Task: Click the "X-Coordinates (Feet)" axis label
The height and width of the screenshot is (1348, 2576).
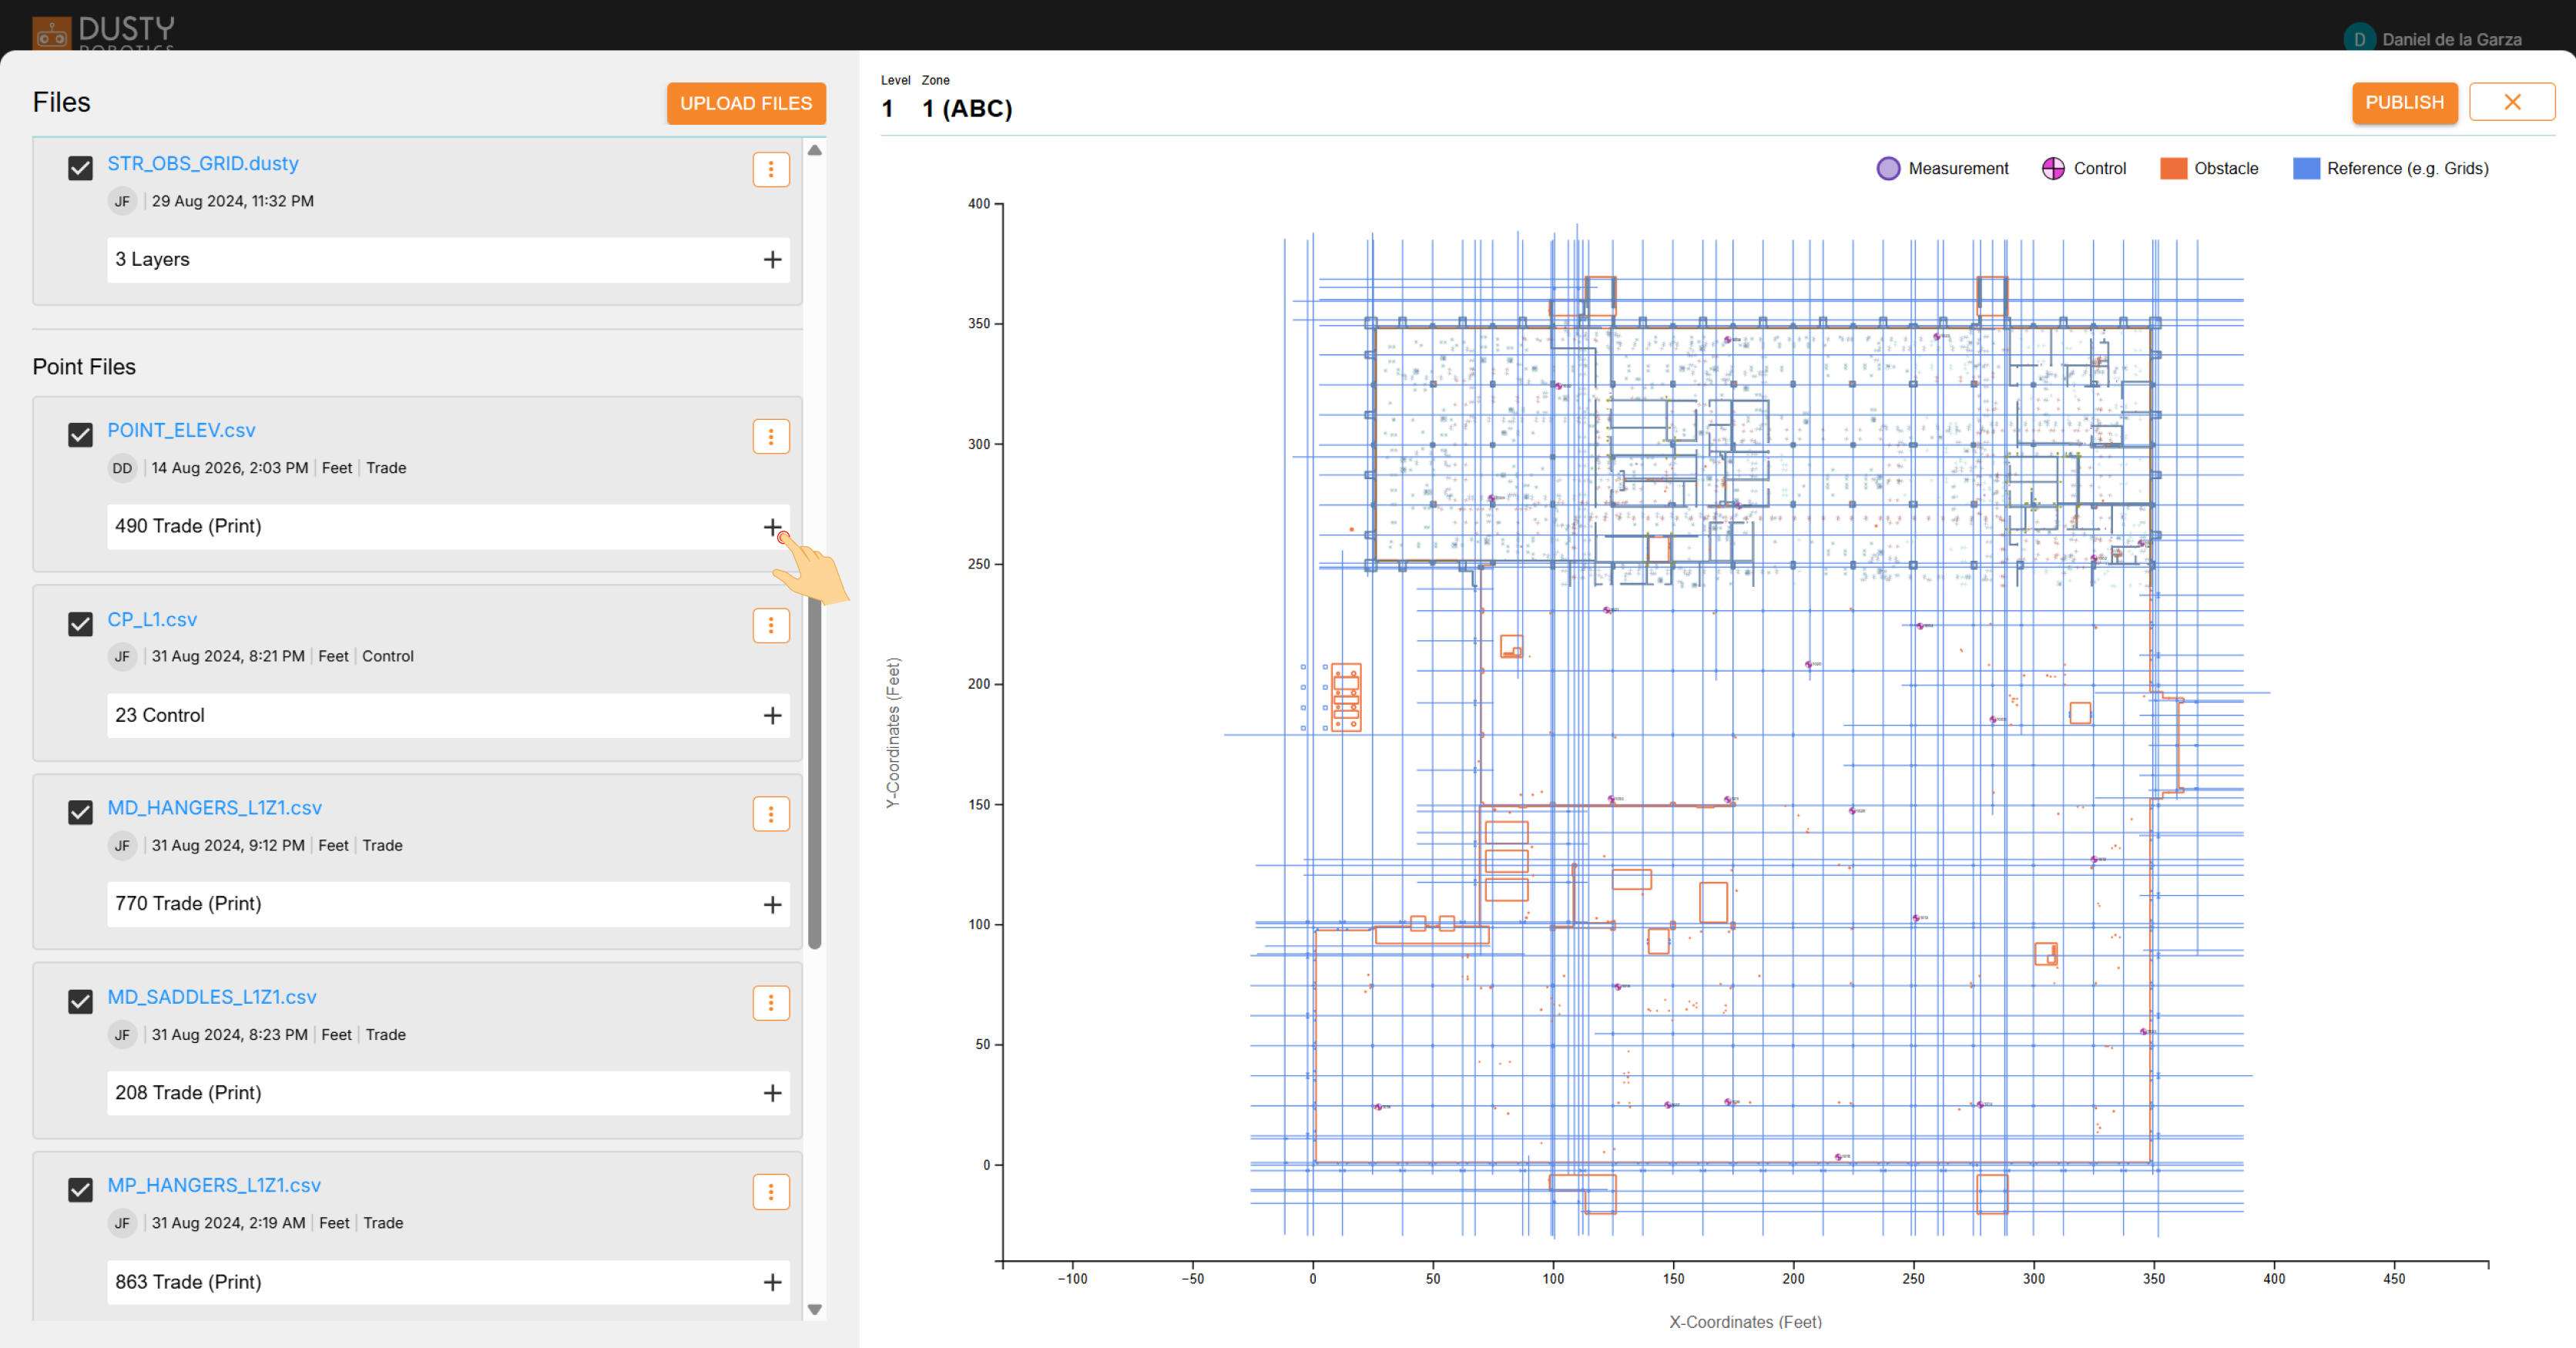Action: coord(1745,1322)
